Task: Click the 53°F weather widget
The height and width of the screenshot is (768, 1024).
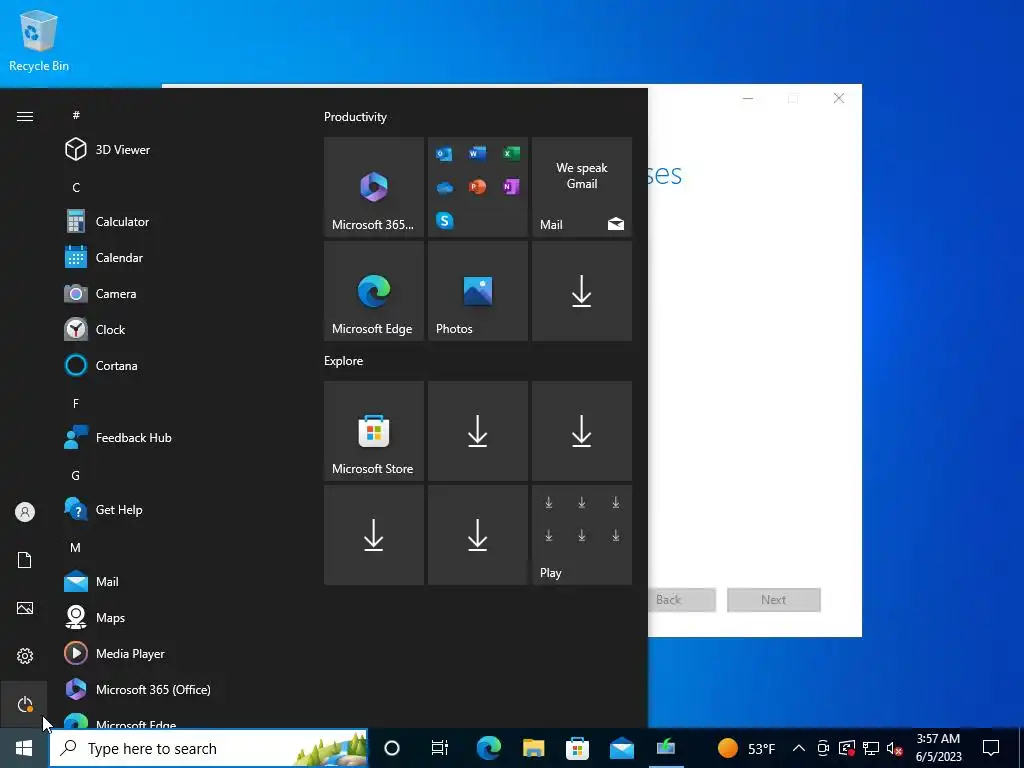Action: [746, 748]
